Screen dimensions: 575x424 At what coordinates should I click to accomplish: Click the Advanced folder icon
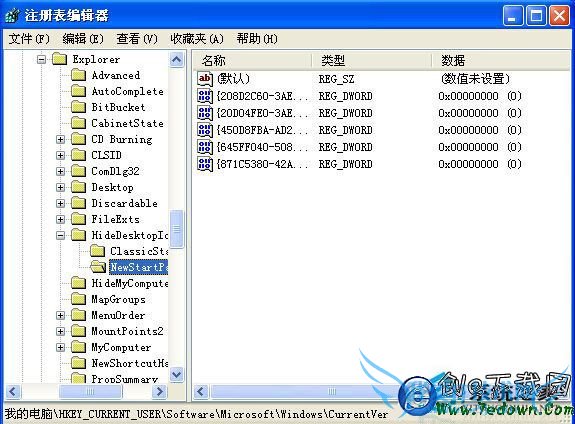point(78,75)
